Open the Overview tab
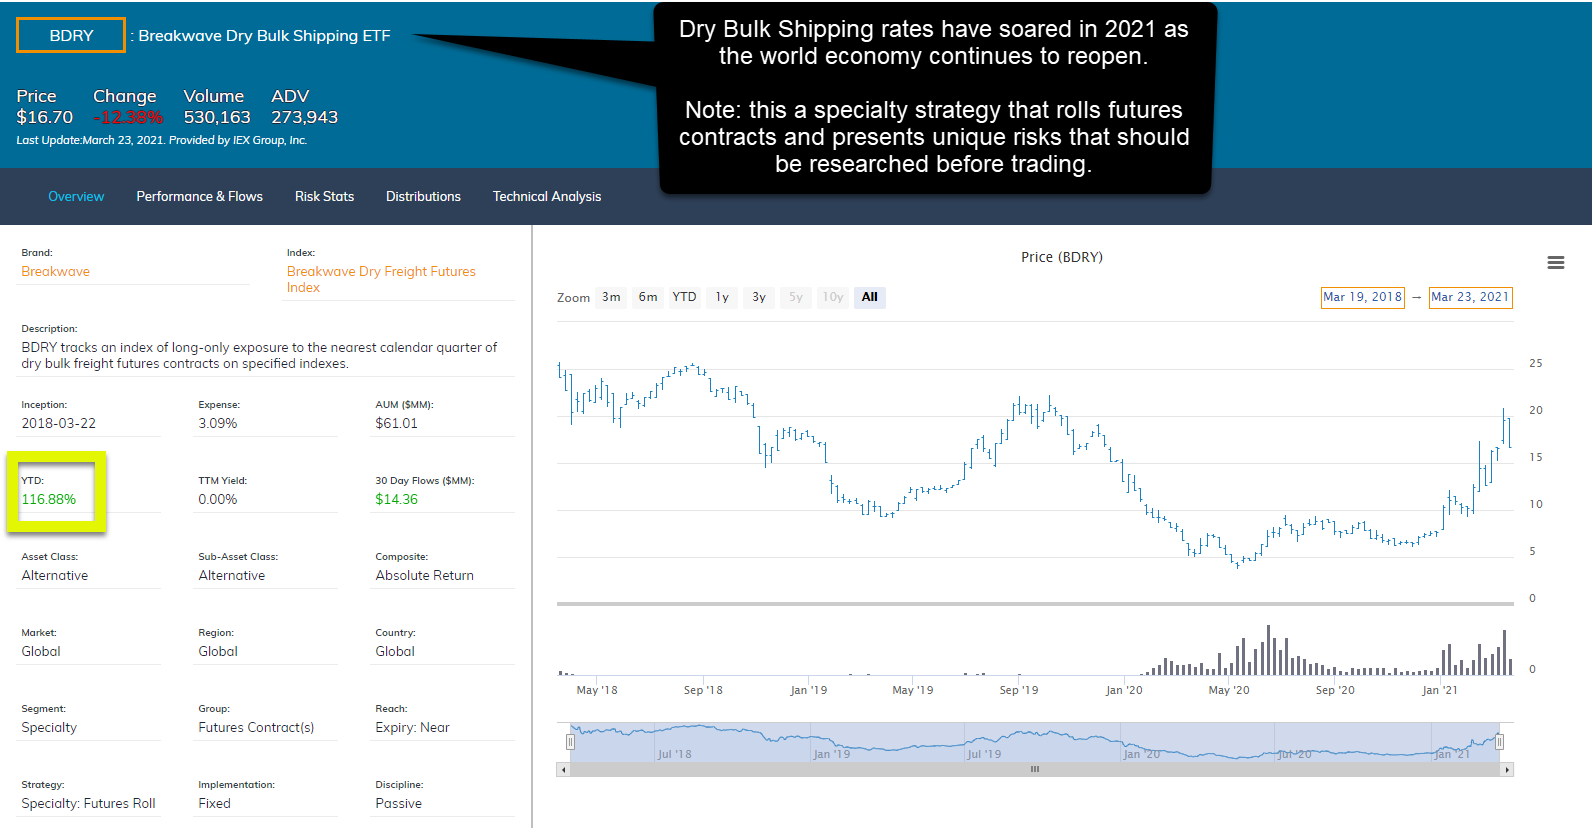Viewport: 1592px width, 828px height. [x=76, y=196]
